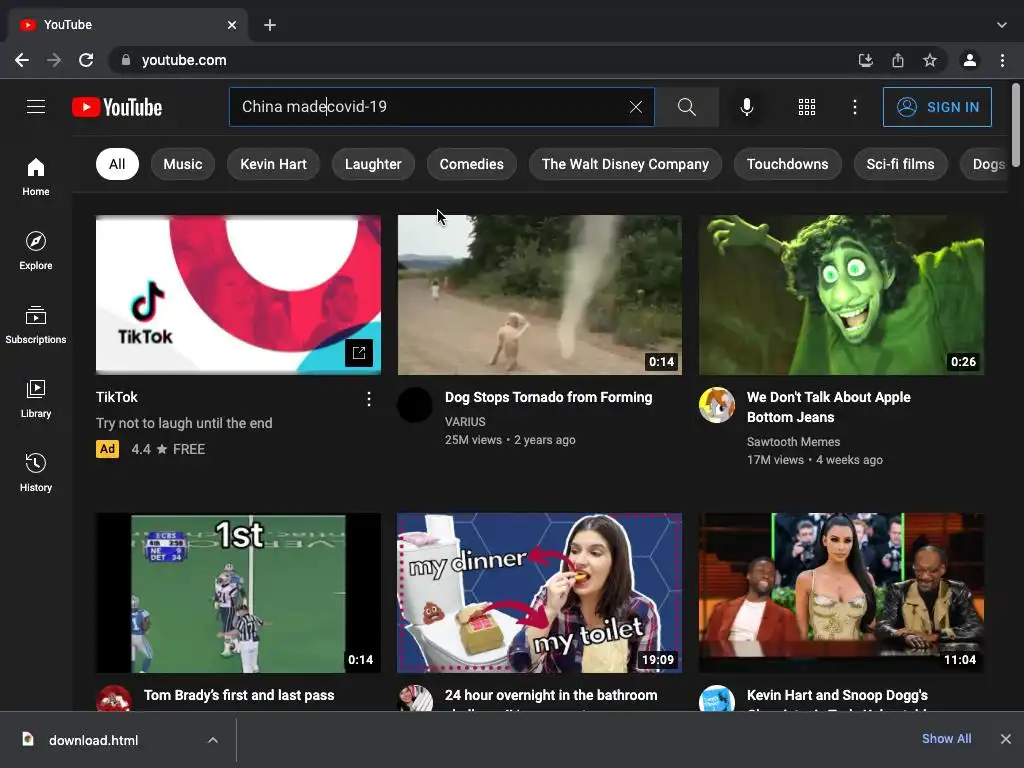1024x768 pixels.
Task: Clear the search box with the X
Action: pos(635,106)
